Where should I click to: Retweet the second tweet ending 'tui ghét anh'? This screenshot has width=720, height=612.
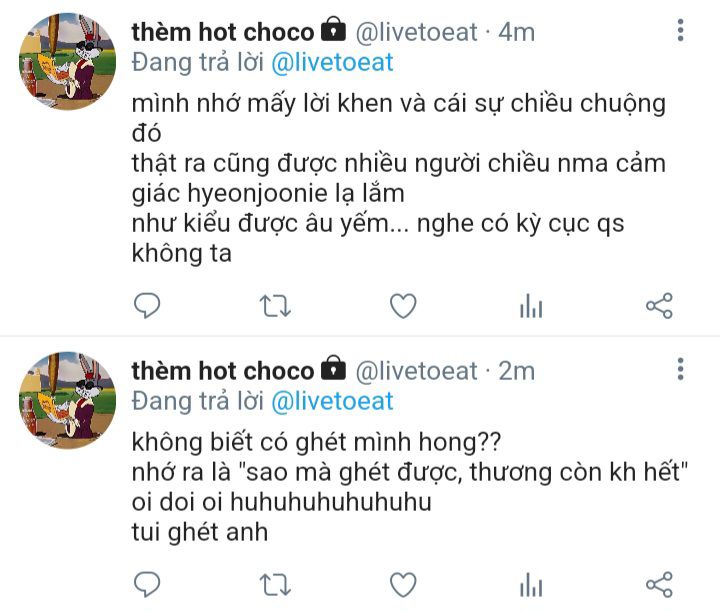[x=275, y=585]
